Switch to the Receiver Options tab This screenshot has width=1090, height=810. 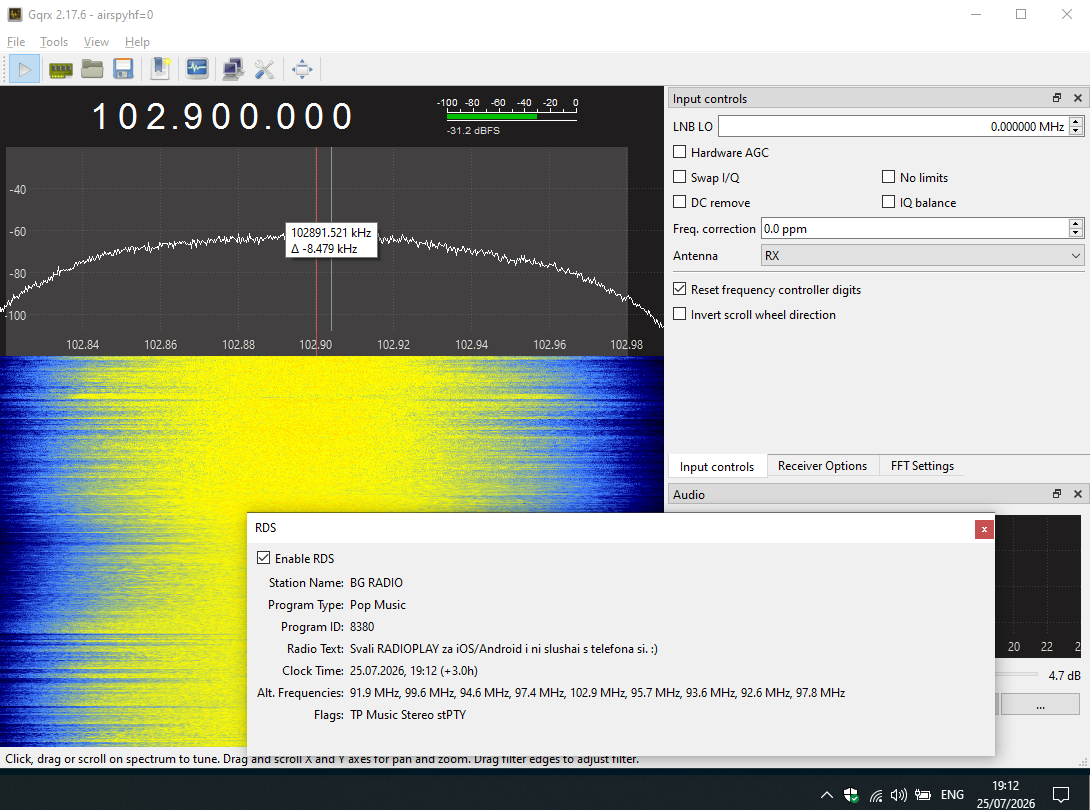822,466
